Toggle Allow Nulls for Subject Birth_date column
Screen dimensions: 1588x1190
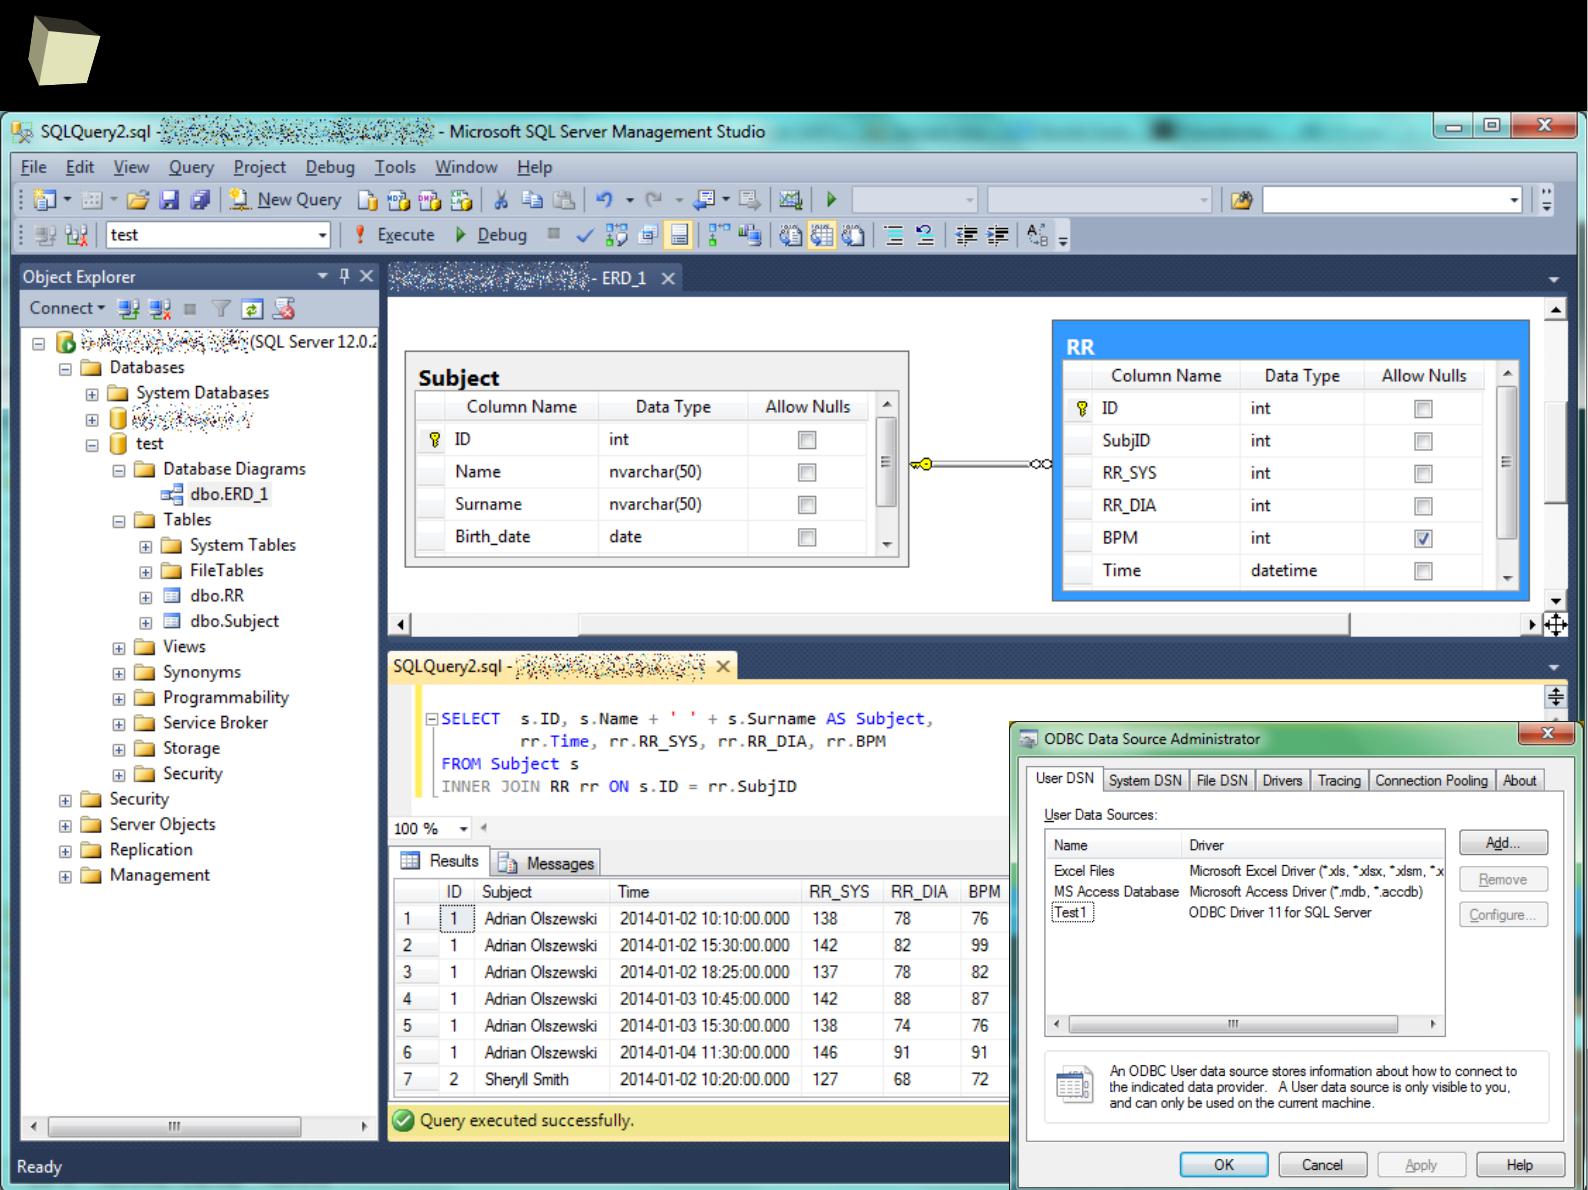(x=807, y=537)
